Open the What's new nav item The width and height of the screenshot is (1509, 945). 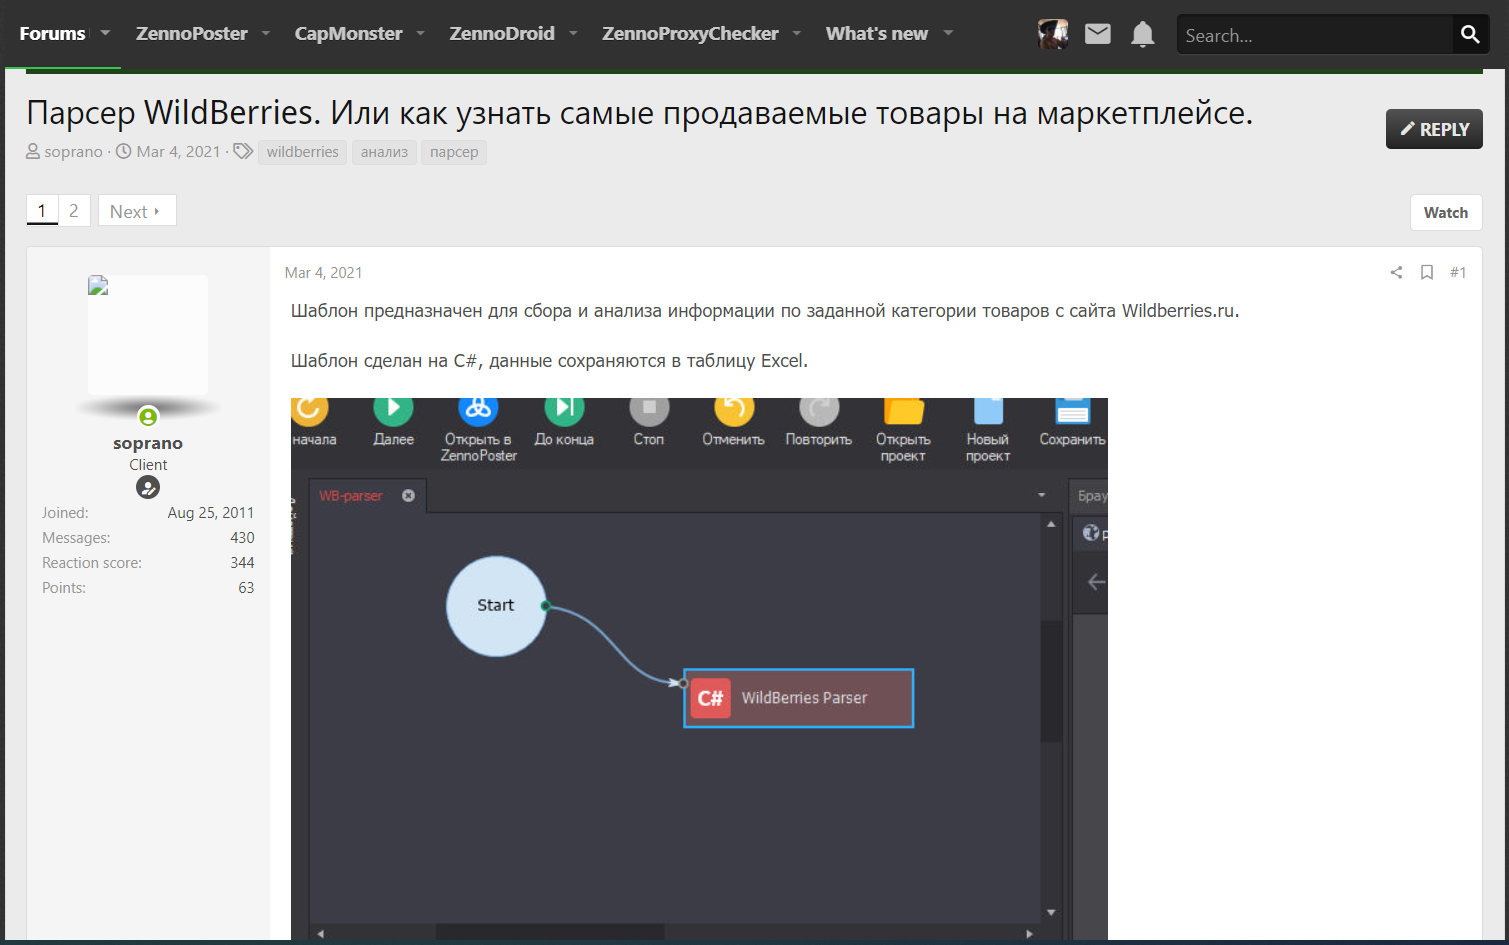point(877,34)
